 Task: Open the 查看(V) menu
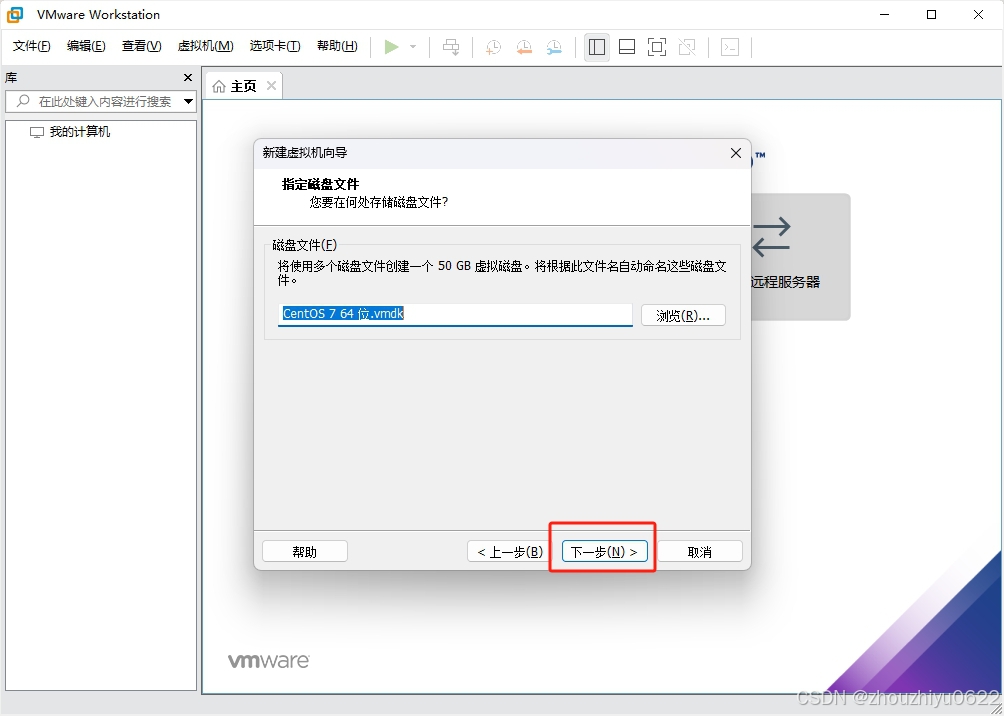click(142, 46)
